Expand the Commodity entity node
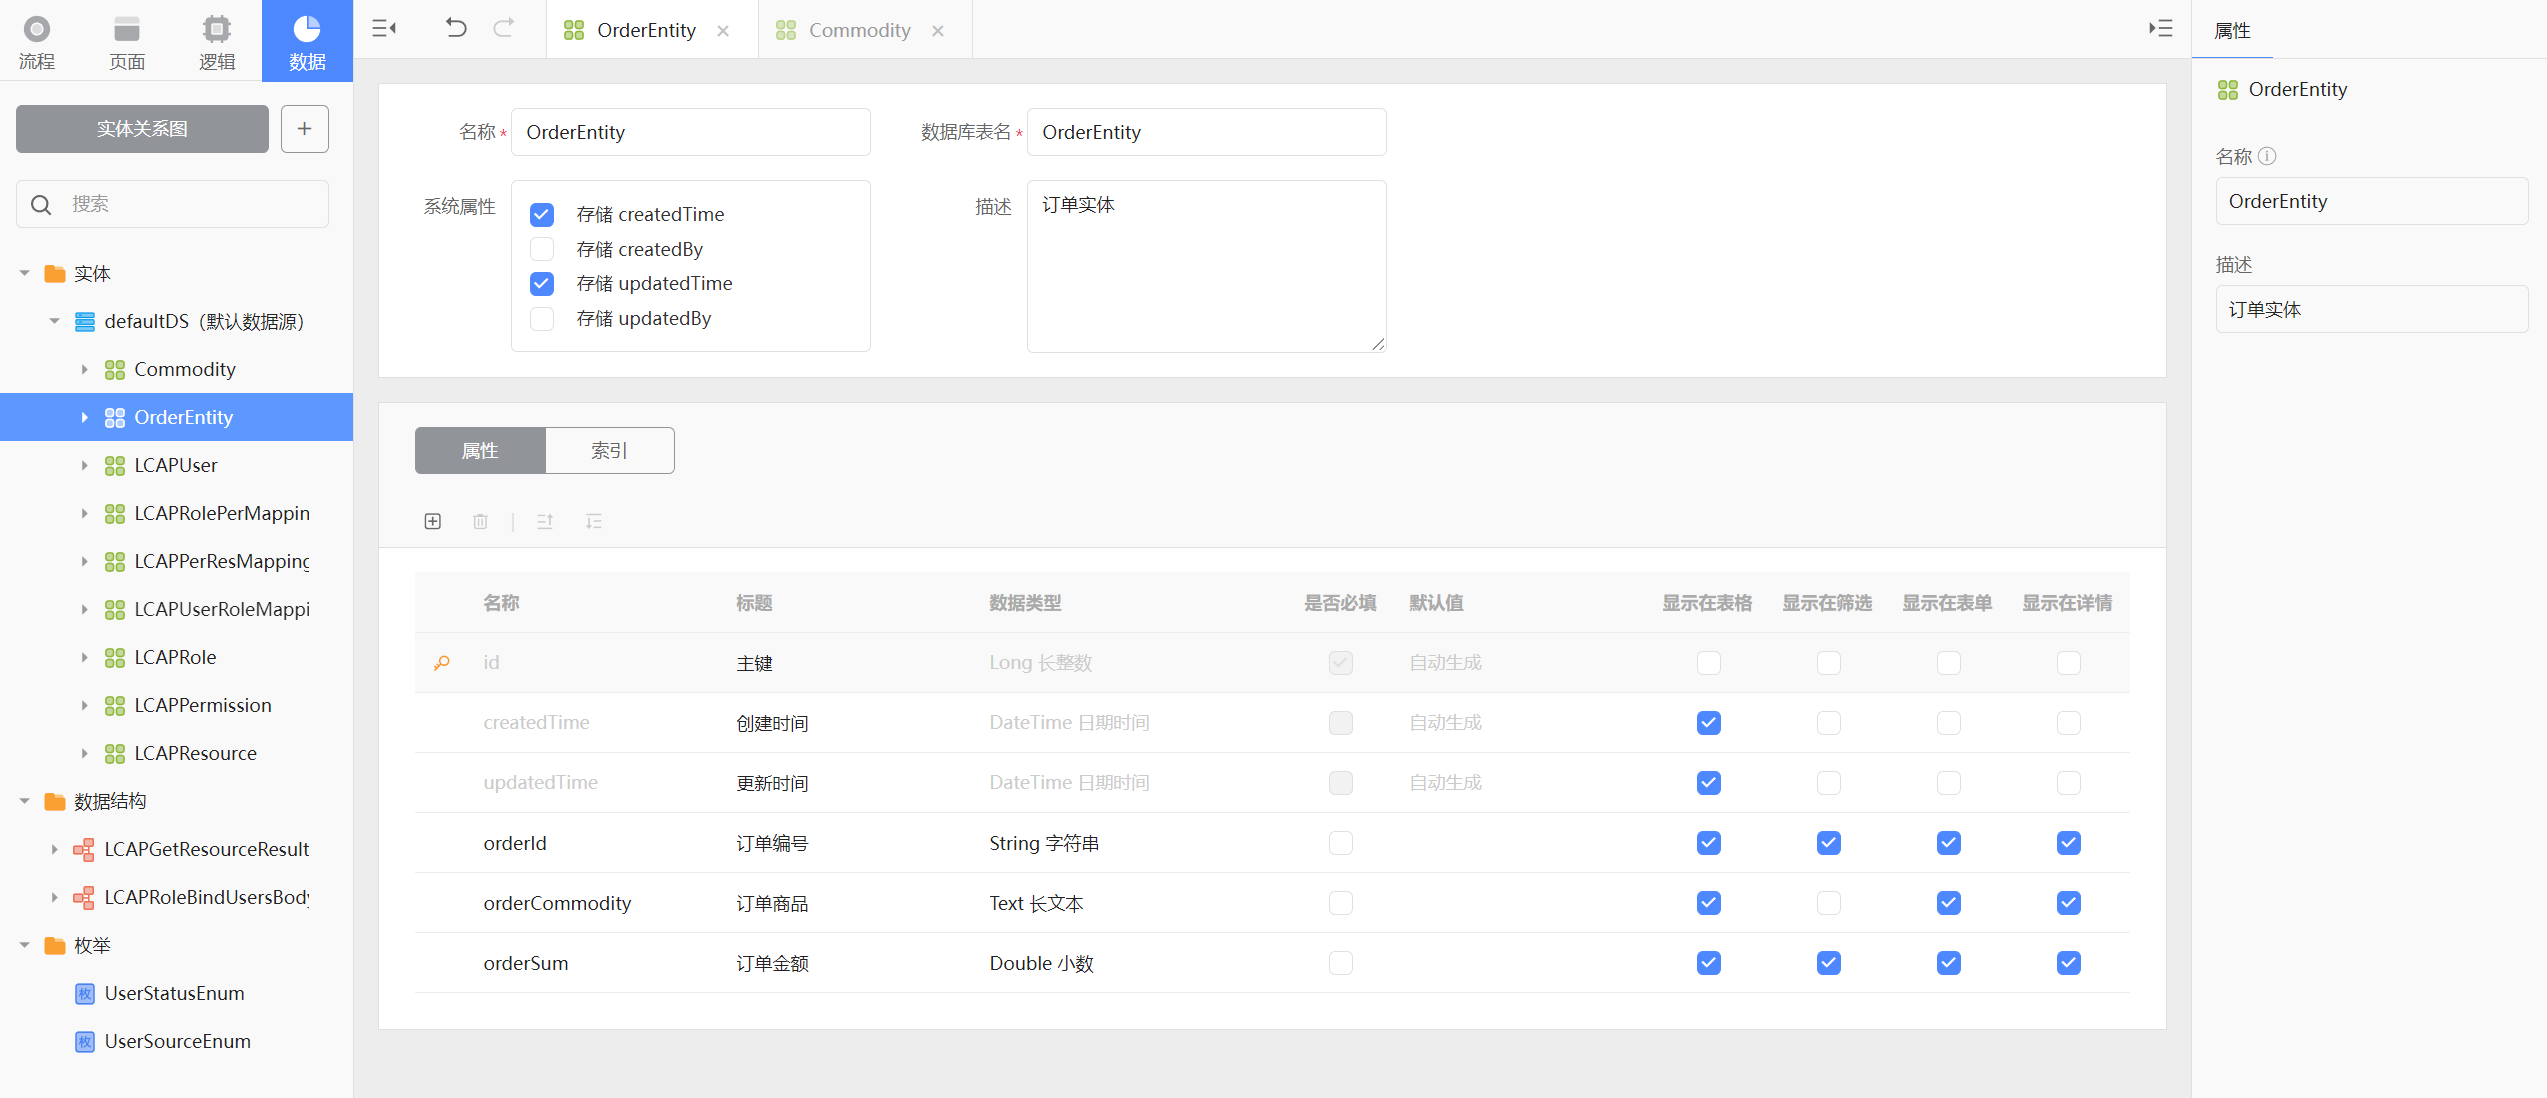This screenshot has height=1098, width=2547. 85,370
